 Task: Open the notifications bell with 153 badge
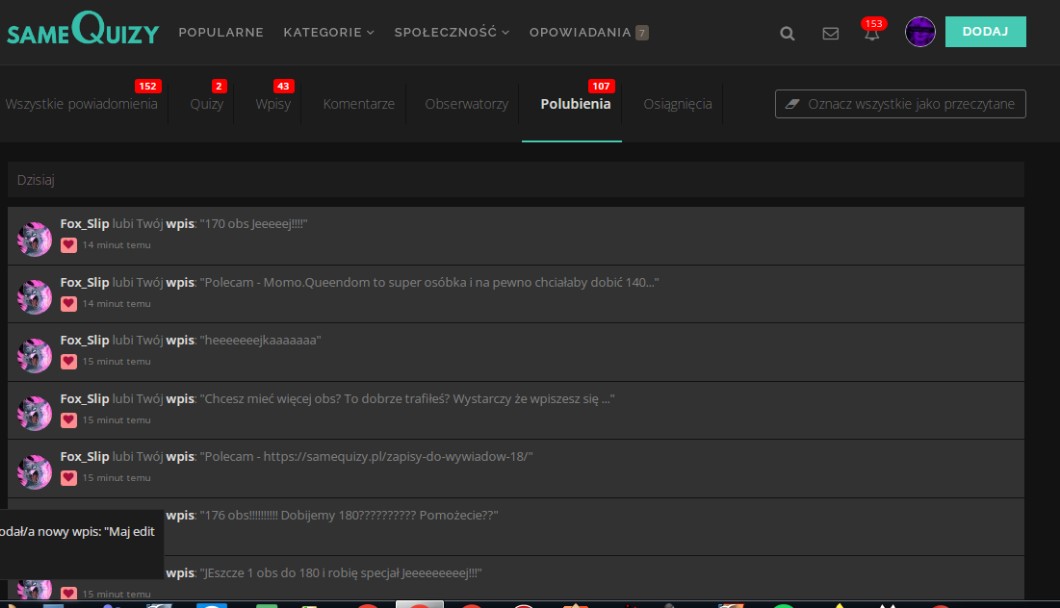870,32
